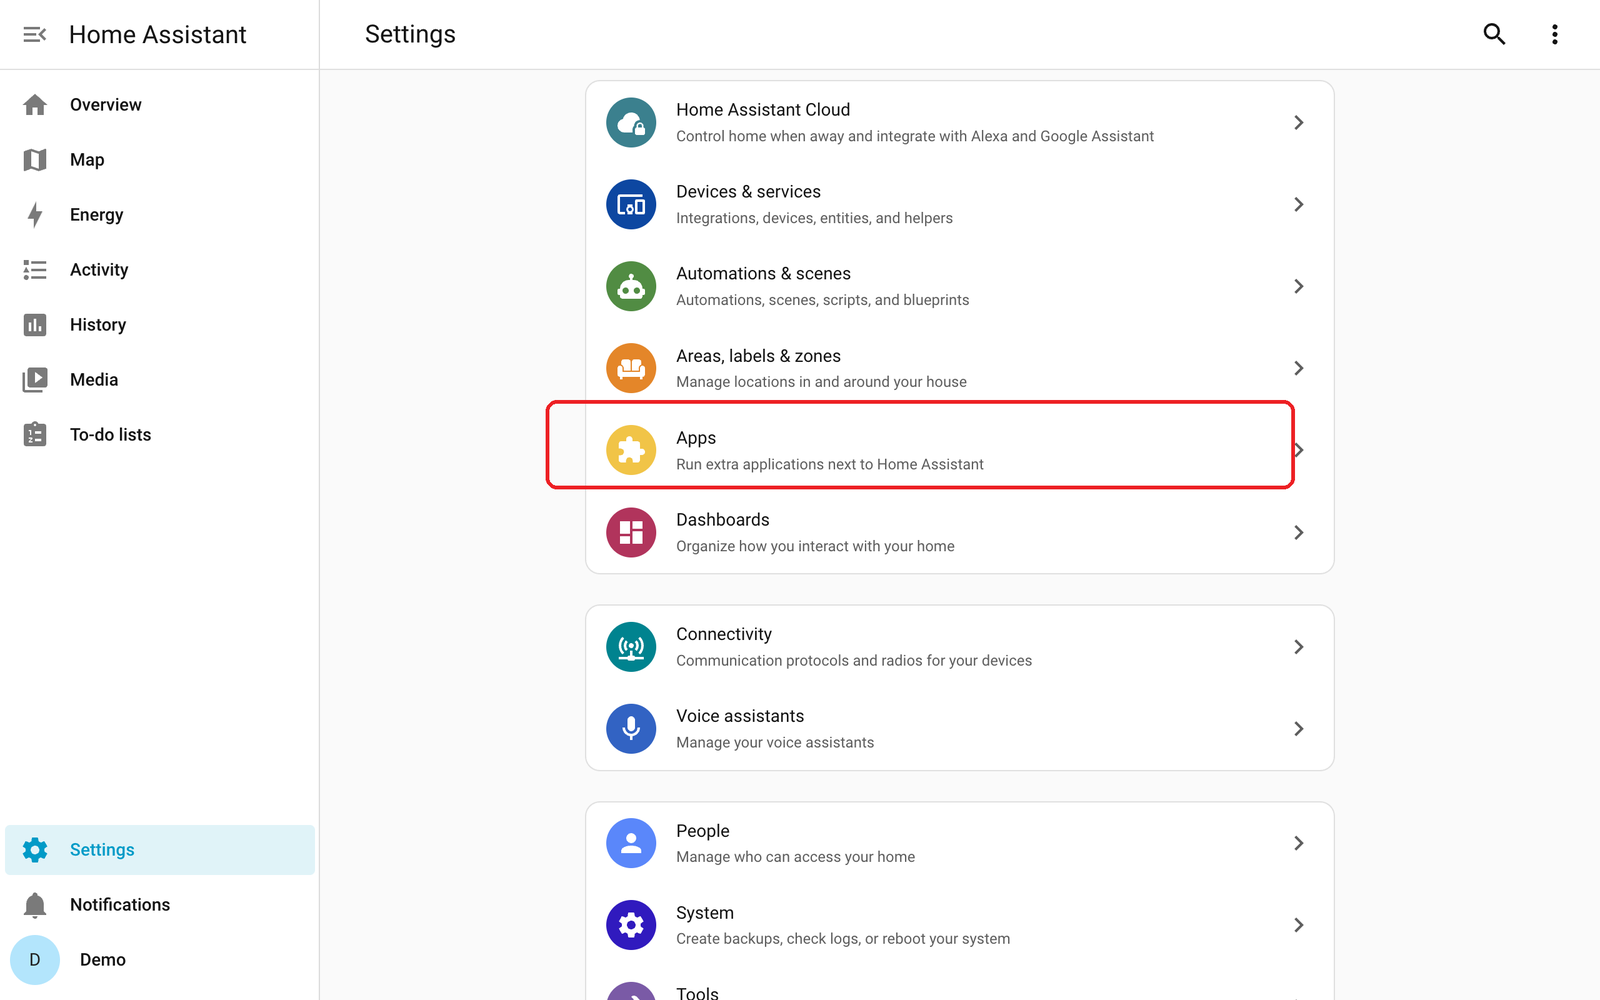Screen dimensions: 1600x1000
Task: Open To-do lists in the sidebar
Action: coord(160,435)
